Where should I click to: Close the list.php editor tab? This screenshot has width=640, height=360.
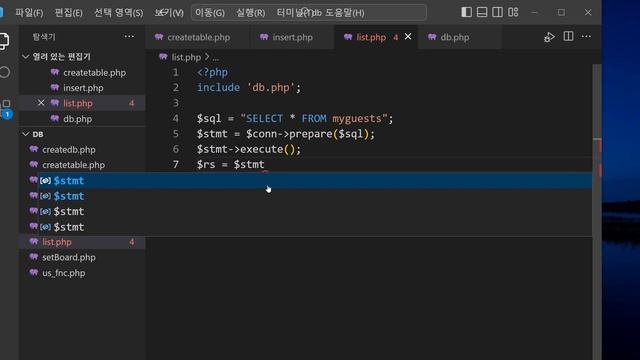(x=408, y=37)
